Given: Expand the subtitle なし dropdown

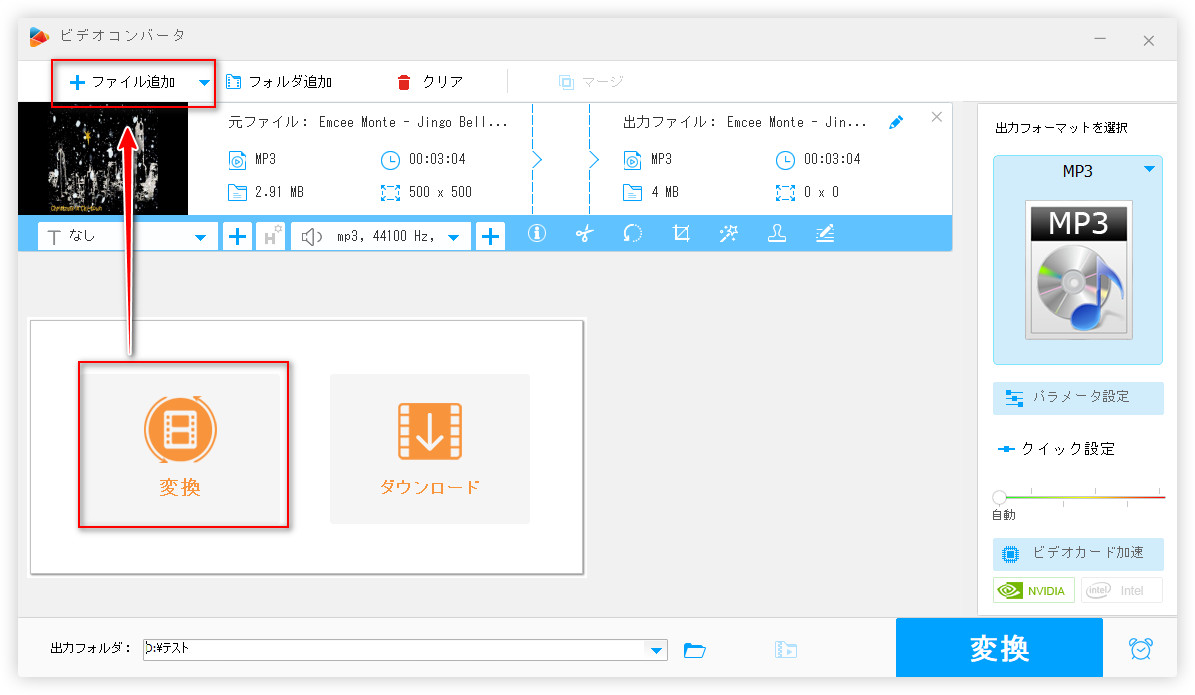Looking at the screenshot, I should click(x=201, y=237).
